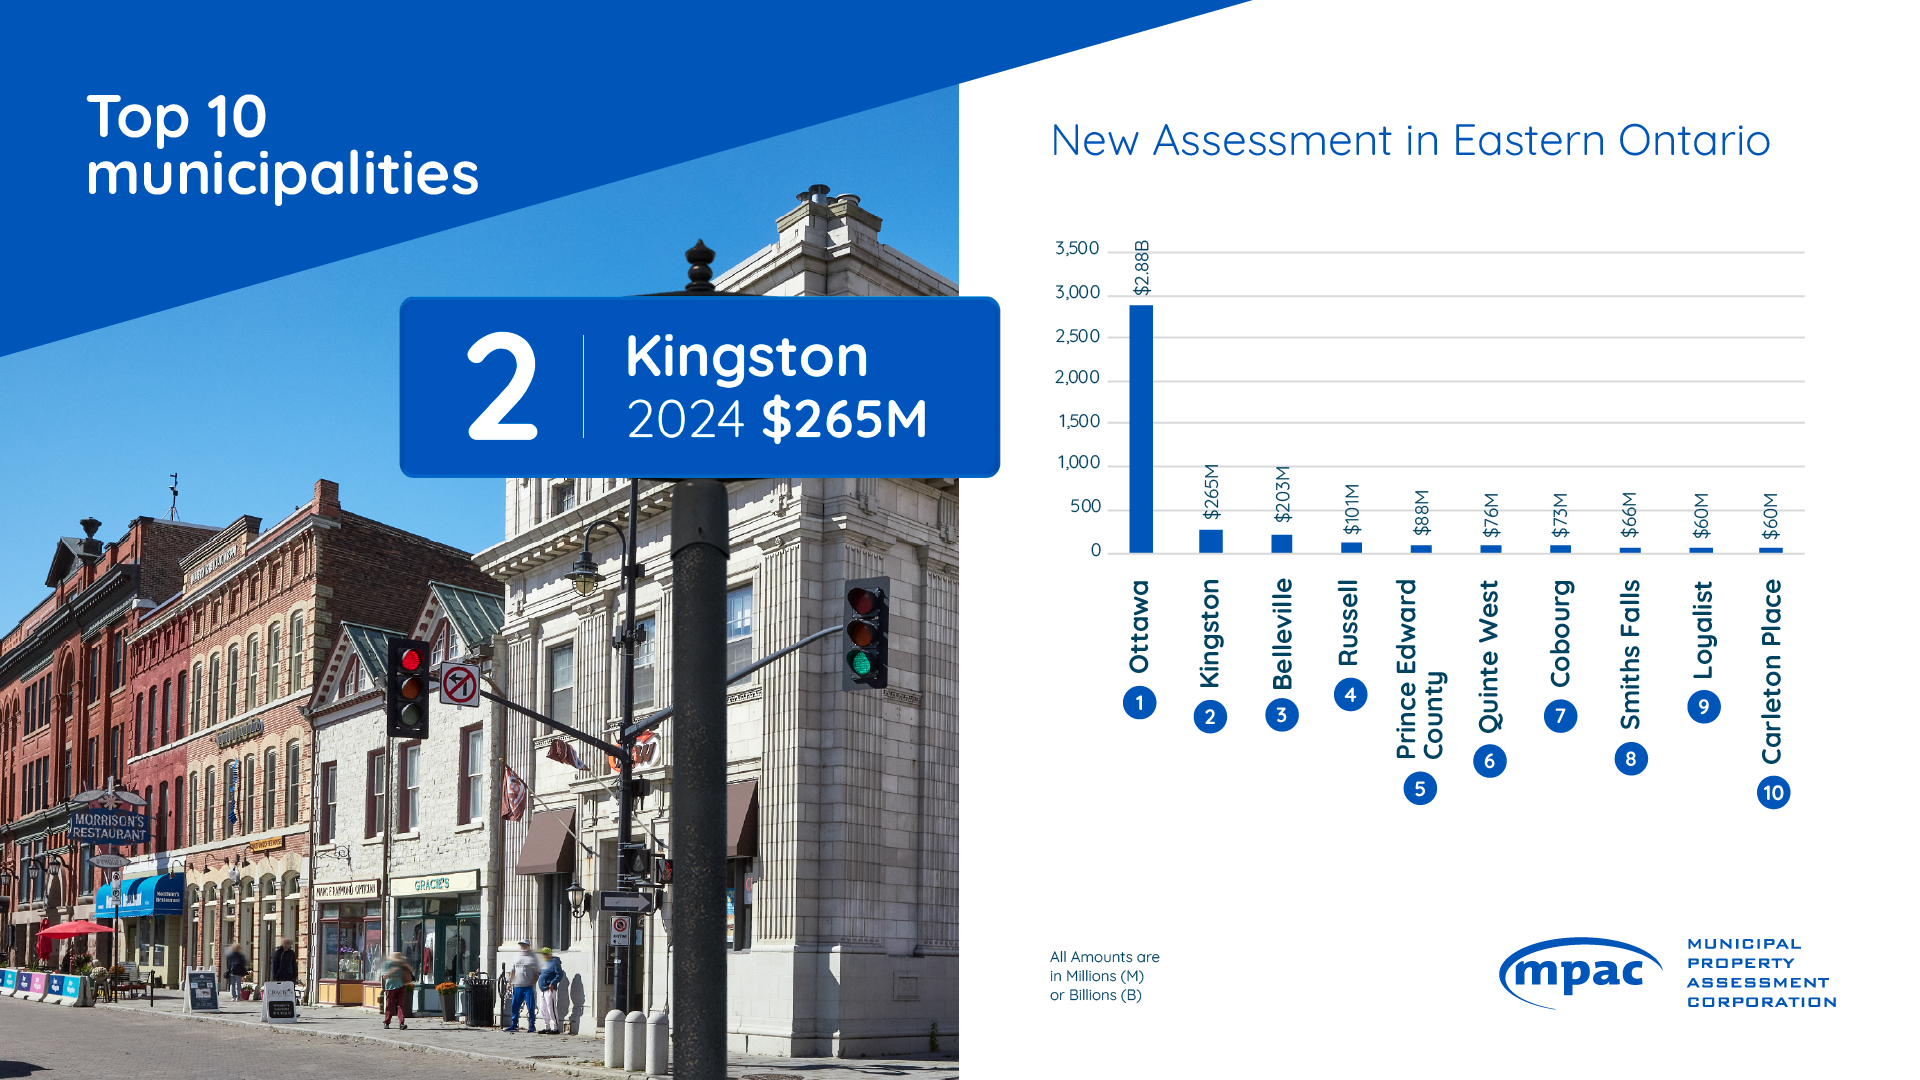Click the "$76M" value label
The height and width of the screenshot is (1080, 1920).
(1492, 515)
